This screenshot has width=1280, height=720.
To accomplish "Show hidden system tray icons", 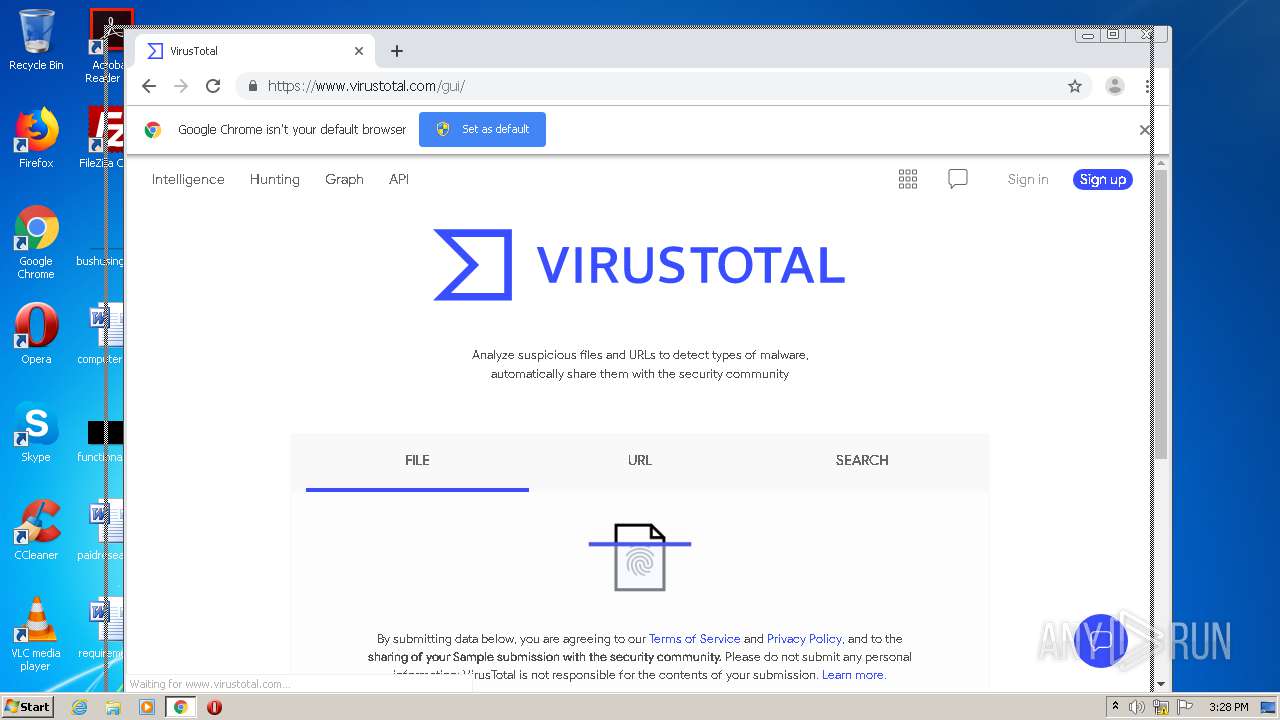I will pos(1115,707).
